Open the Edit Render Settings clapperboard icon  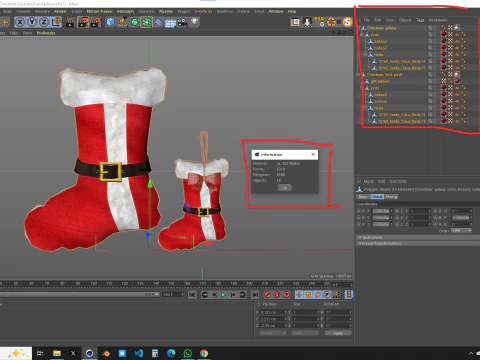(x=95, y=22)
